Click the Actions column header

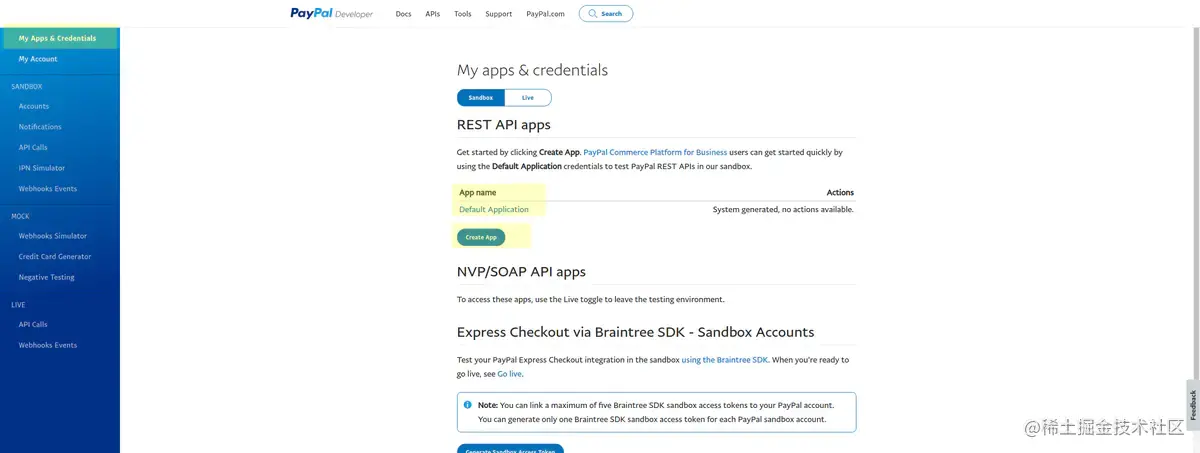[840, 192]
